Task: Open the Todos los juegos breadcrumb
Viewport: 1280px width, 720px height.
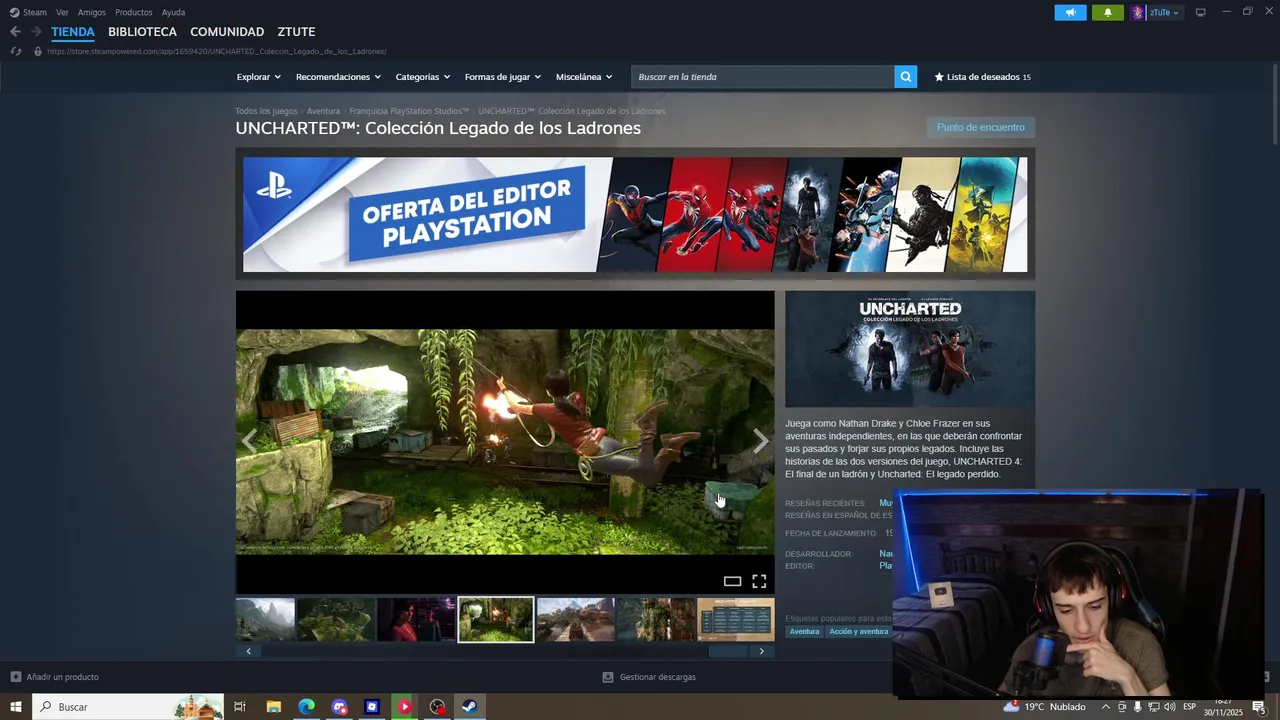Action: tap(266, 111)
